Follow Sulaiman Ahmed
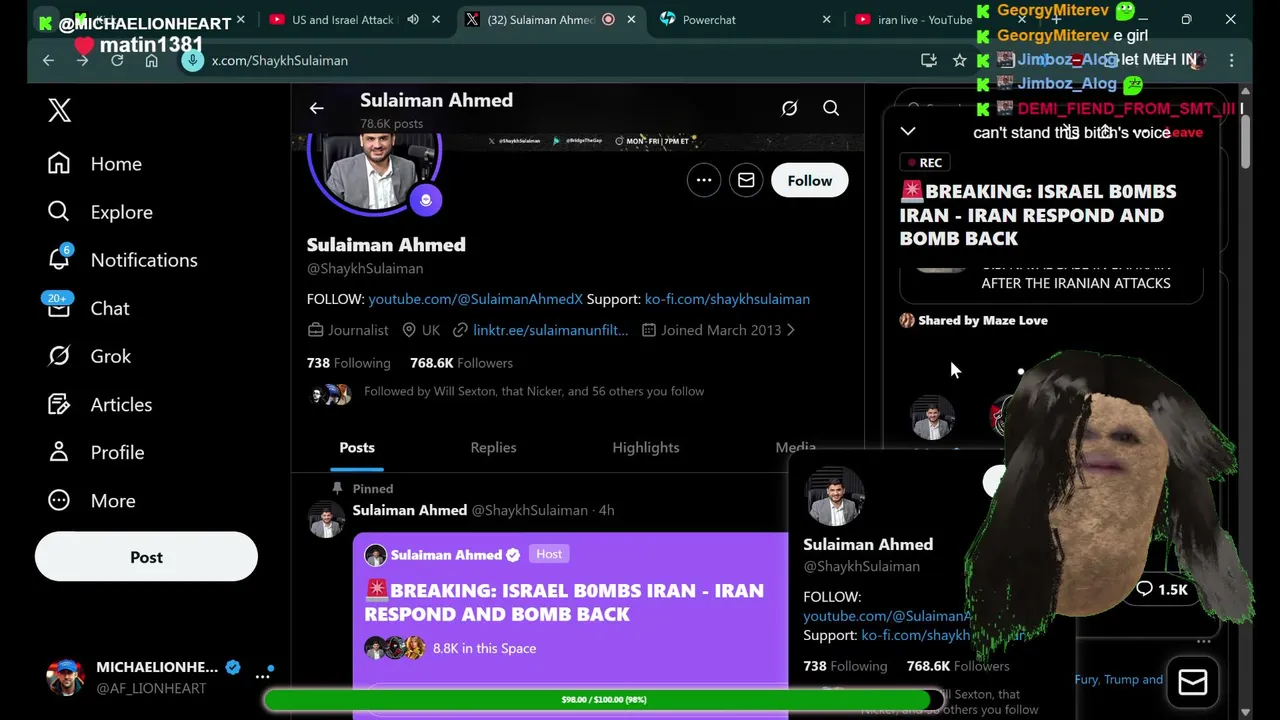The height and width of the screenshot is (720, 1280). [x=809, y=180]
